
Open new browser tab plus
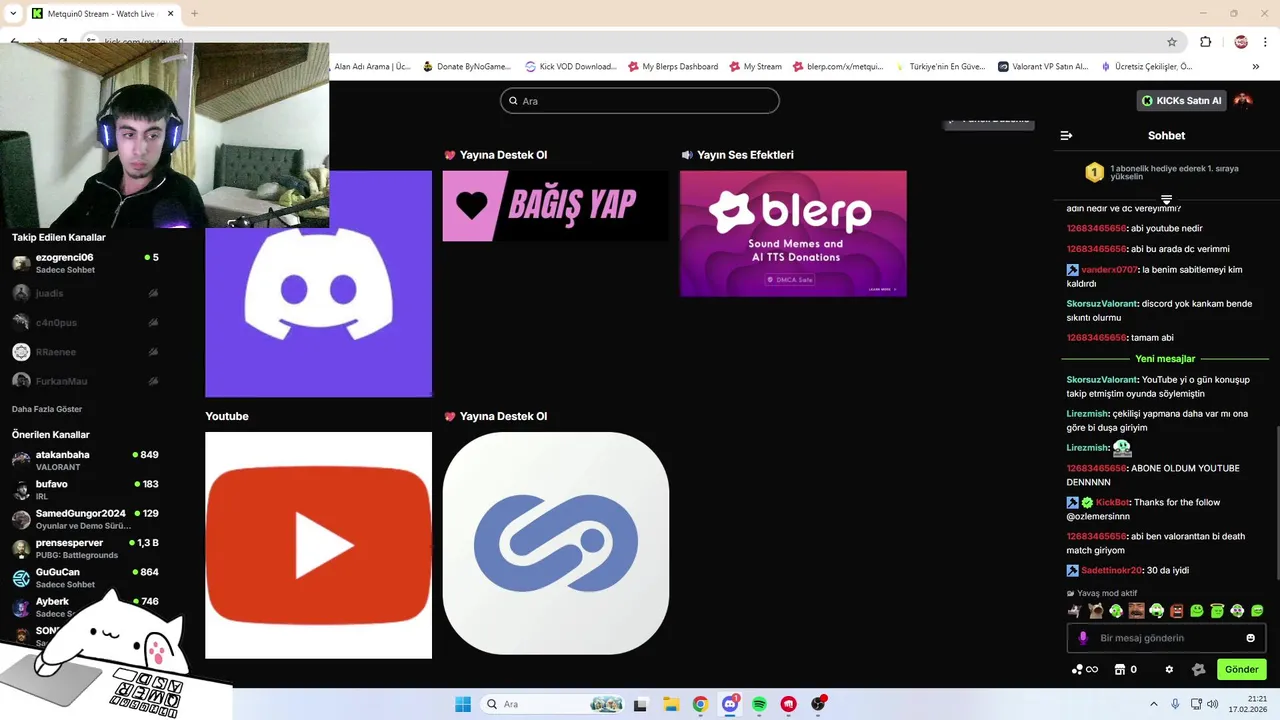pos(194,13)
